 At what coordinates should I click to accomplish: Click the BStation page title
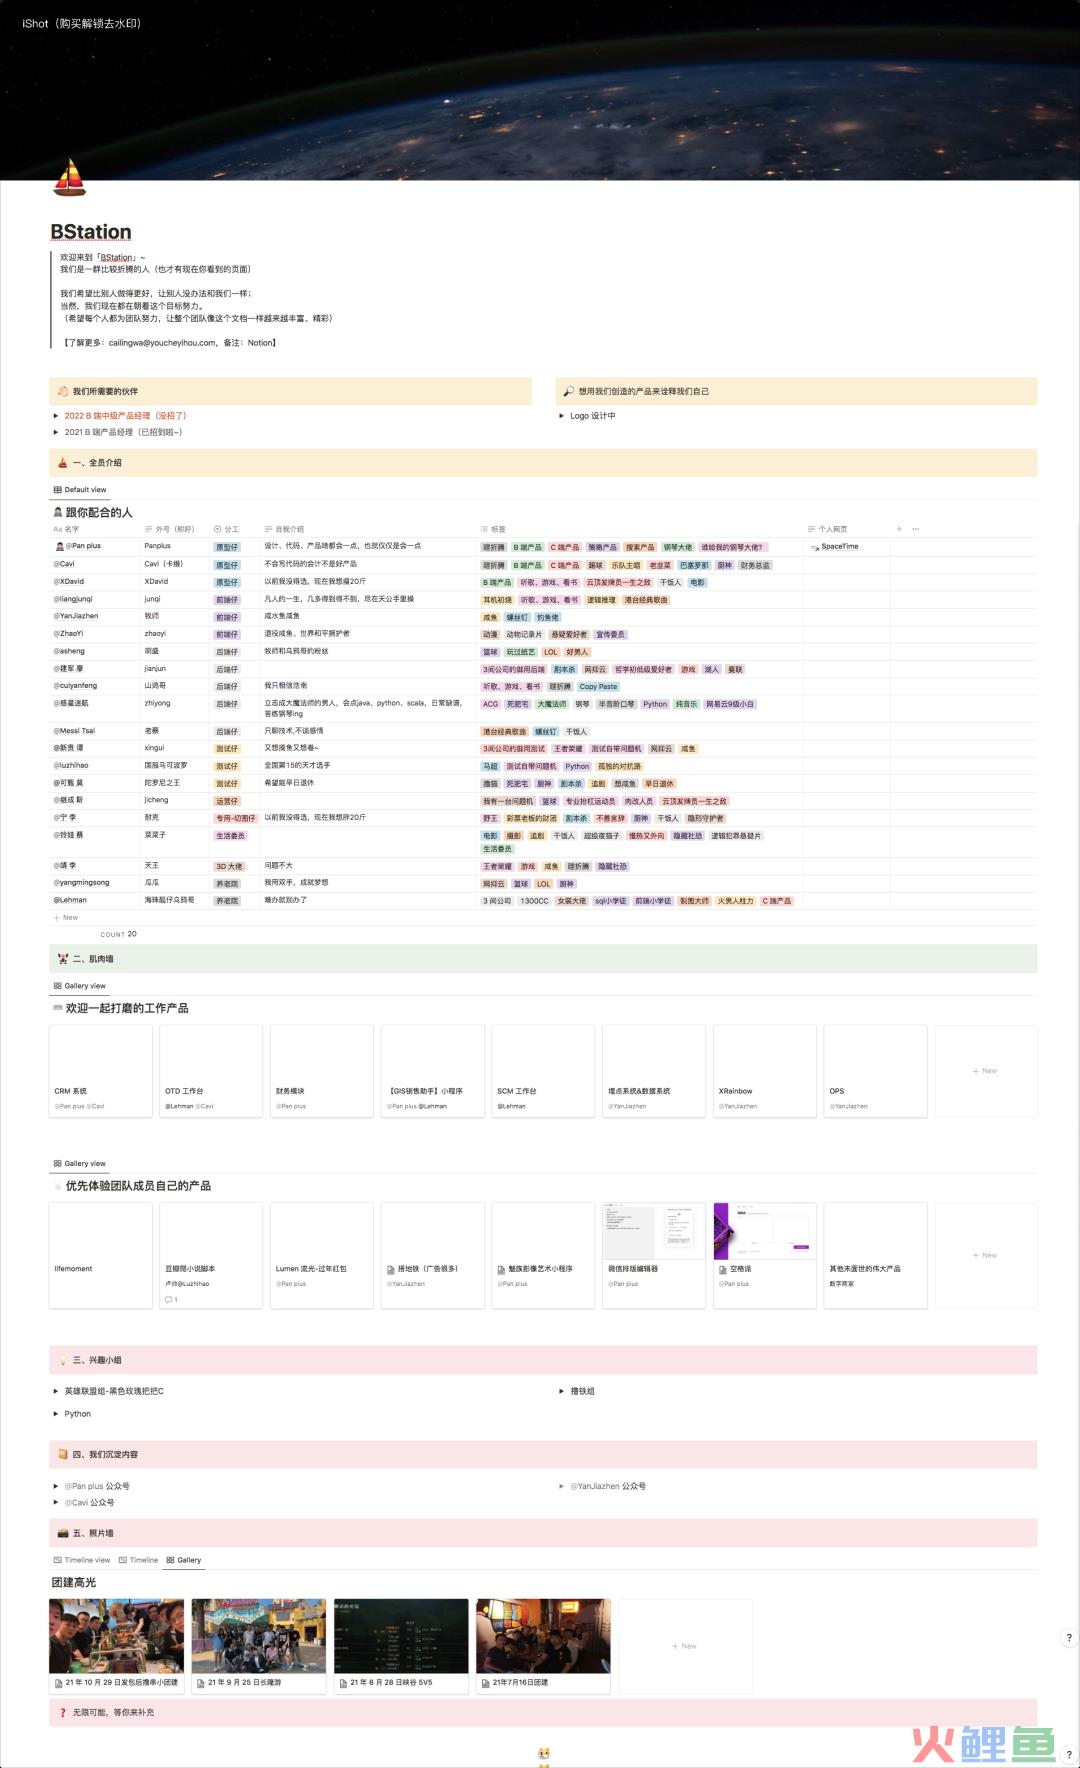tap(91, 232)
